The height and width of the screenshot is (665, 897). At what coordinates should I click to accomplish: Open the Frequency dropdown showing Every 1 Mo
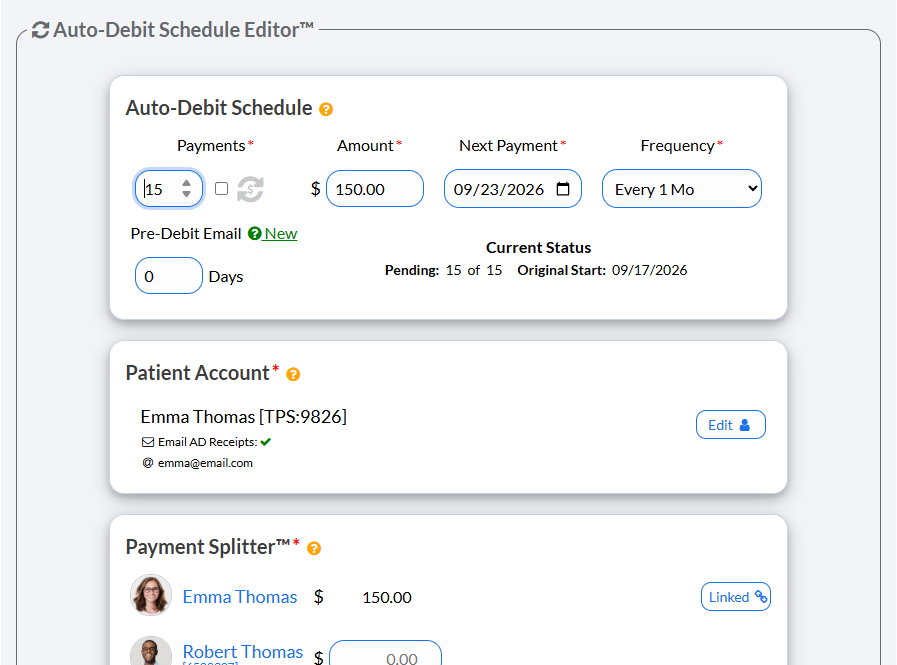pos(682,189)
